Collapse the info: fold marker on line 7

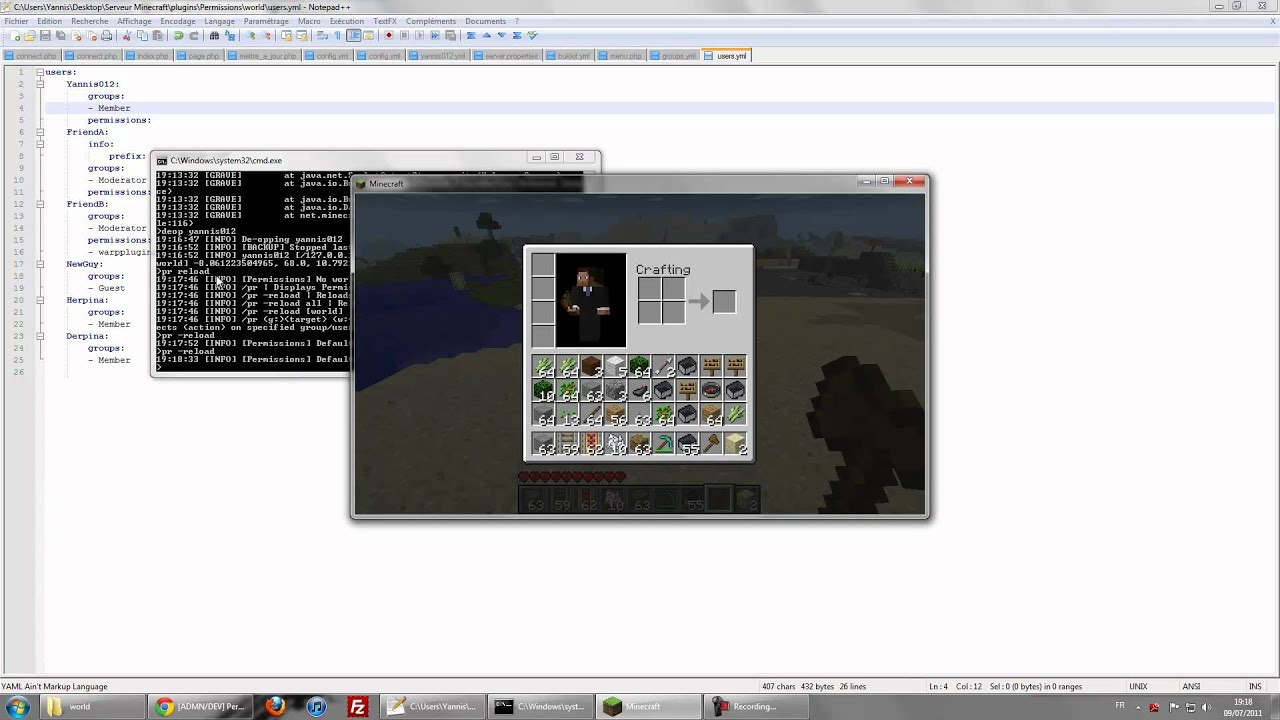point(41,144)
